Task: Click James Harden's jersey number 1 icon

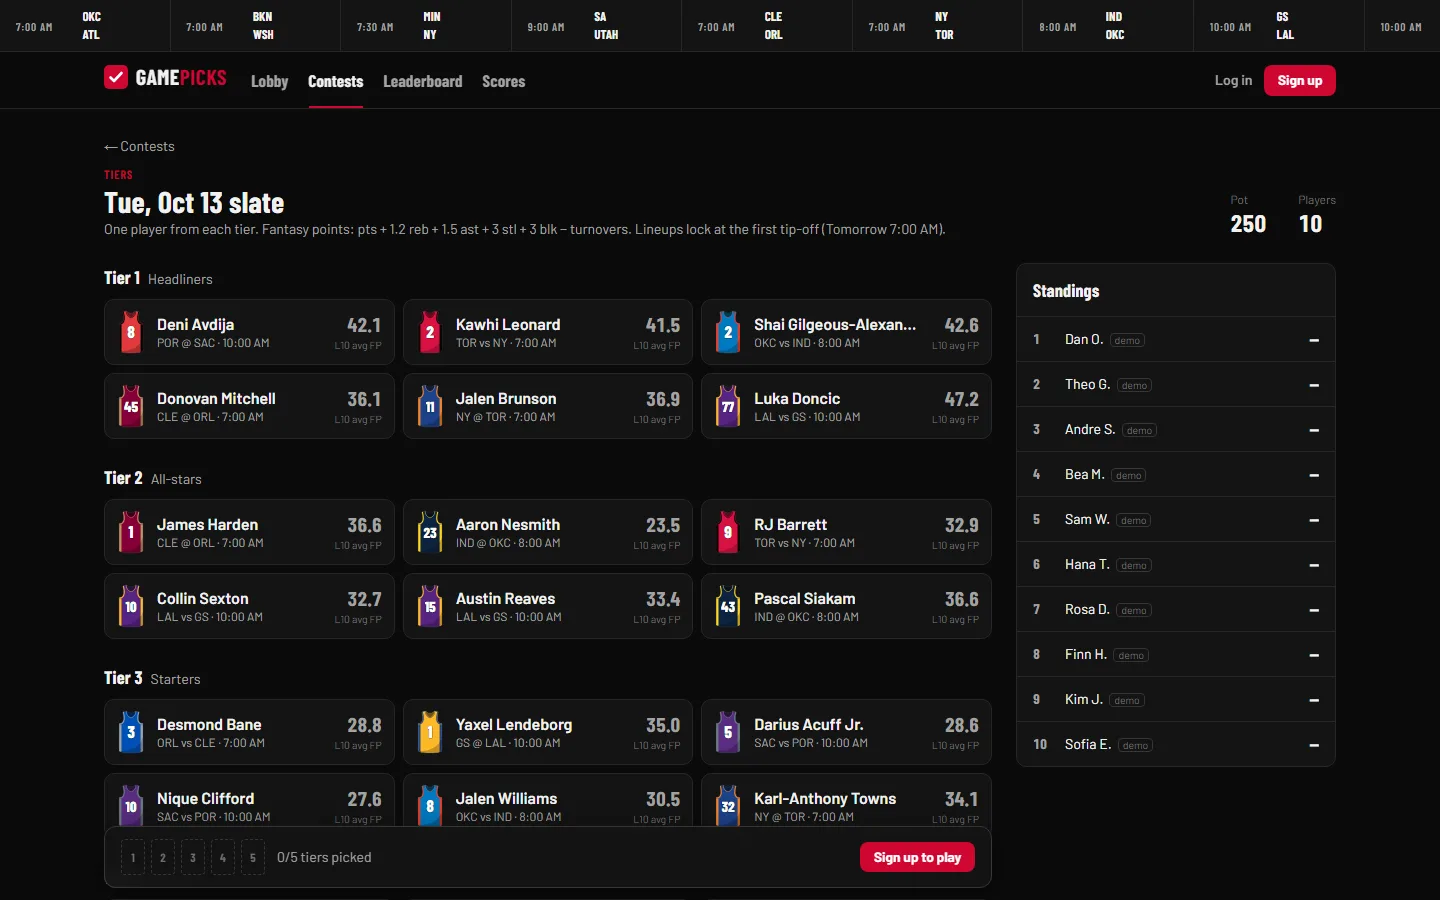Action: point(131,532)
